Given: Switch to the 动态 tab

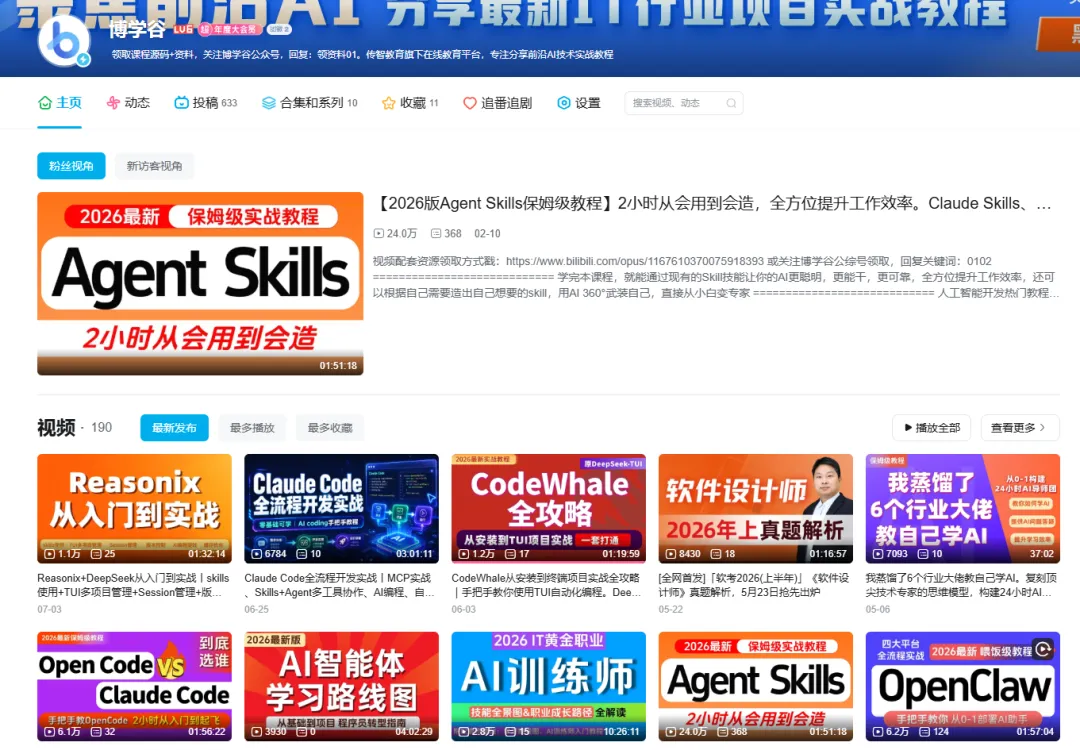Looking at the screenshot, I should [x=128, y=103].
